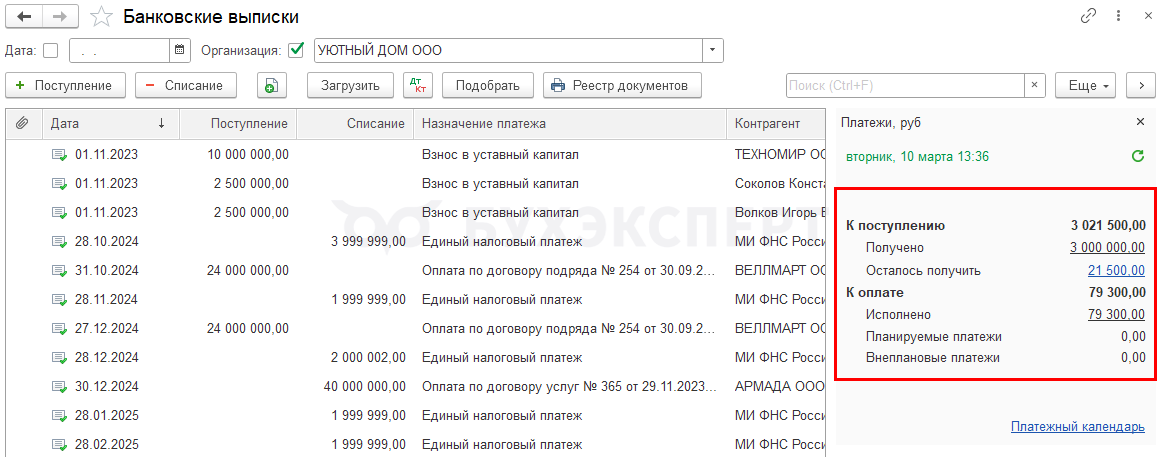Sort by the Дата column header

click(x=110, y=123)
